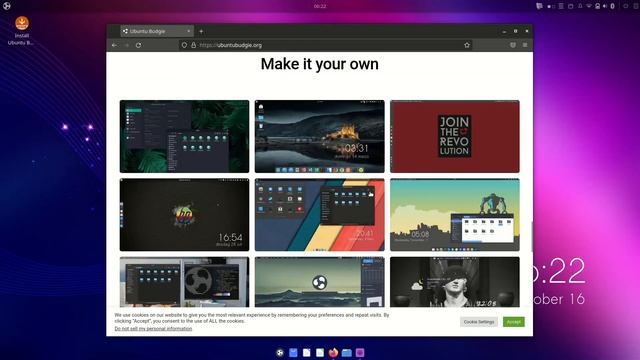The height and width of the screenshot is (360, 640).
Task: Click the padlock site security icon
Action: pos(193,45)
